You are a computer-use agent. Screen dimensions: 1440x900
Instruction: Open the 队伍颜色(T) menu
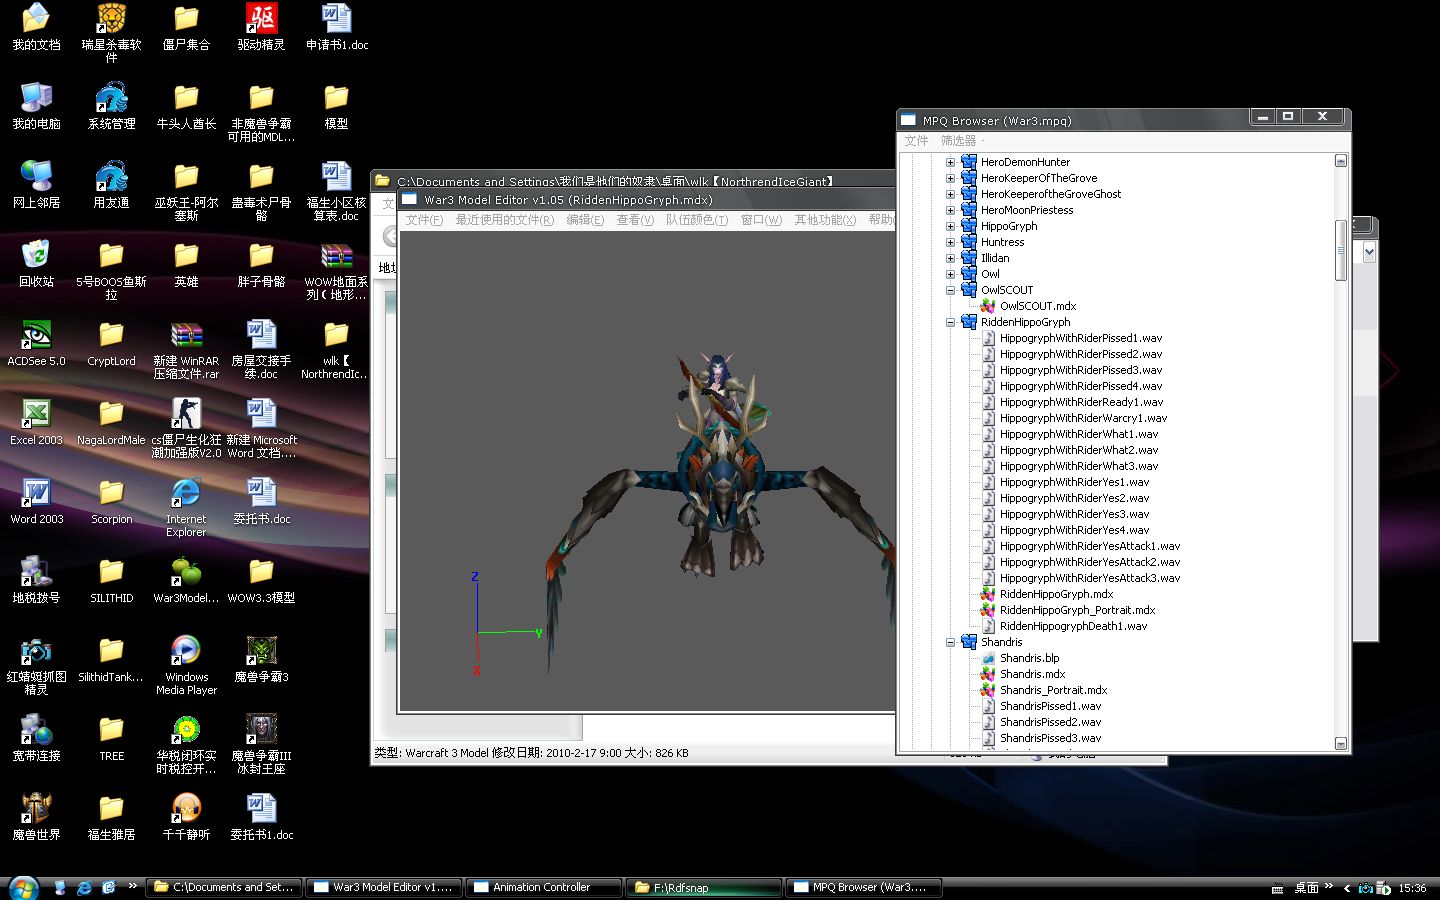click(697, 220)
